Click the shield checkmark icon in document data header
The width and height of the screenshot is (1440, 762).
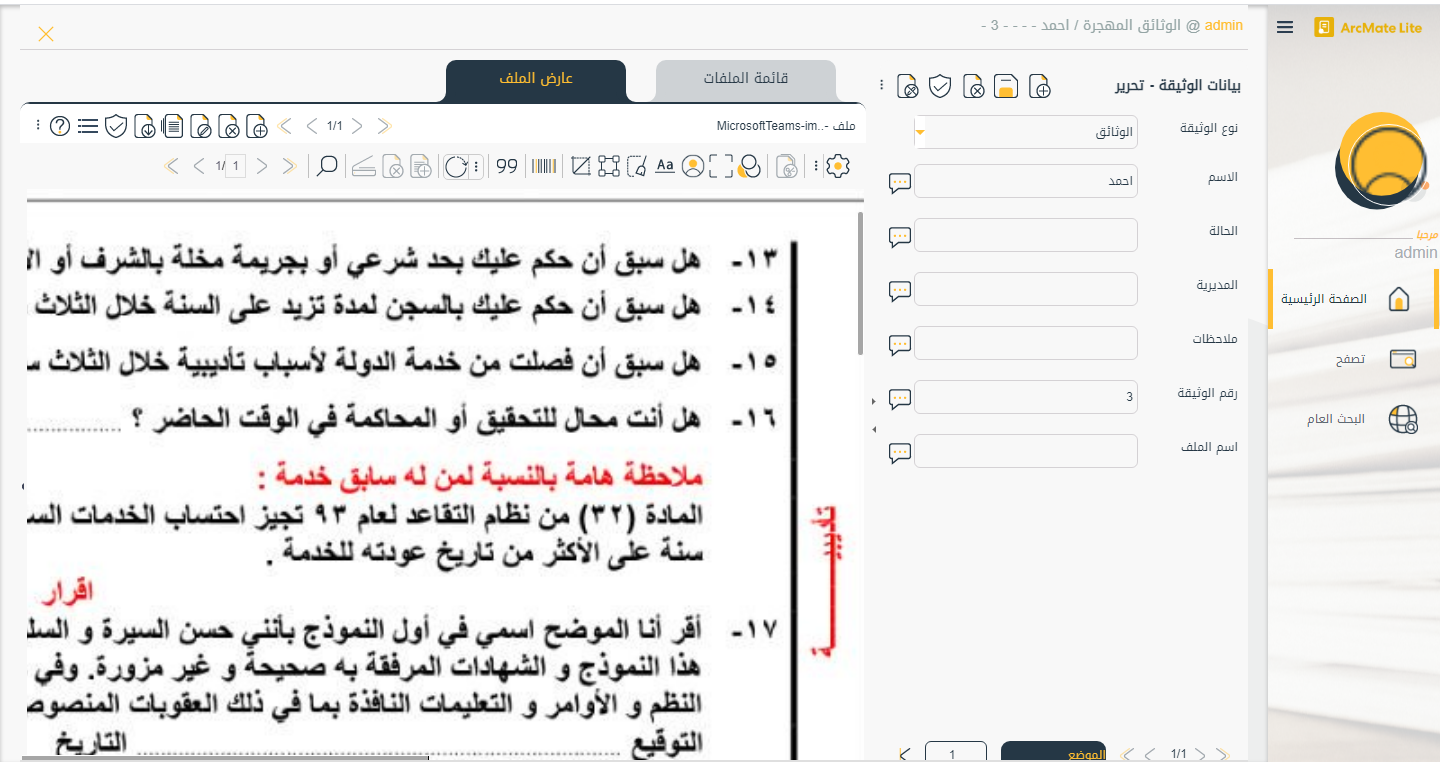pos(940,87)
